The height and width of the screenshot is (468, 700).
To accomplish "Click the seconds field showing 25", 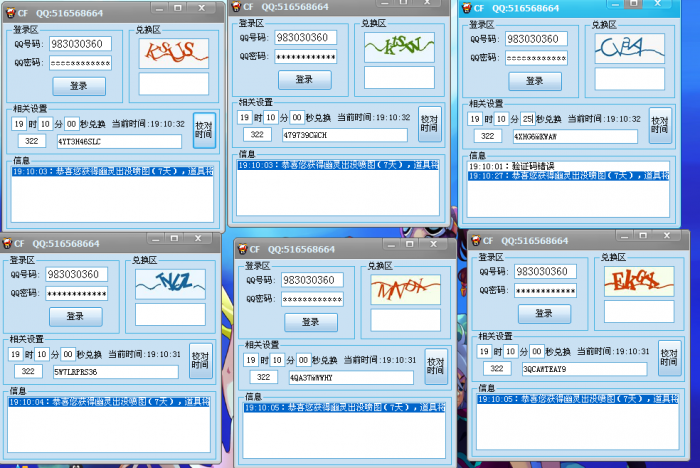I will pyautogui.click(x=528, y=119).
